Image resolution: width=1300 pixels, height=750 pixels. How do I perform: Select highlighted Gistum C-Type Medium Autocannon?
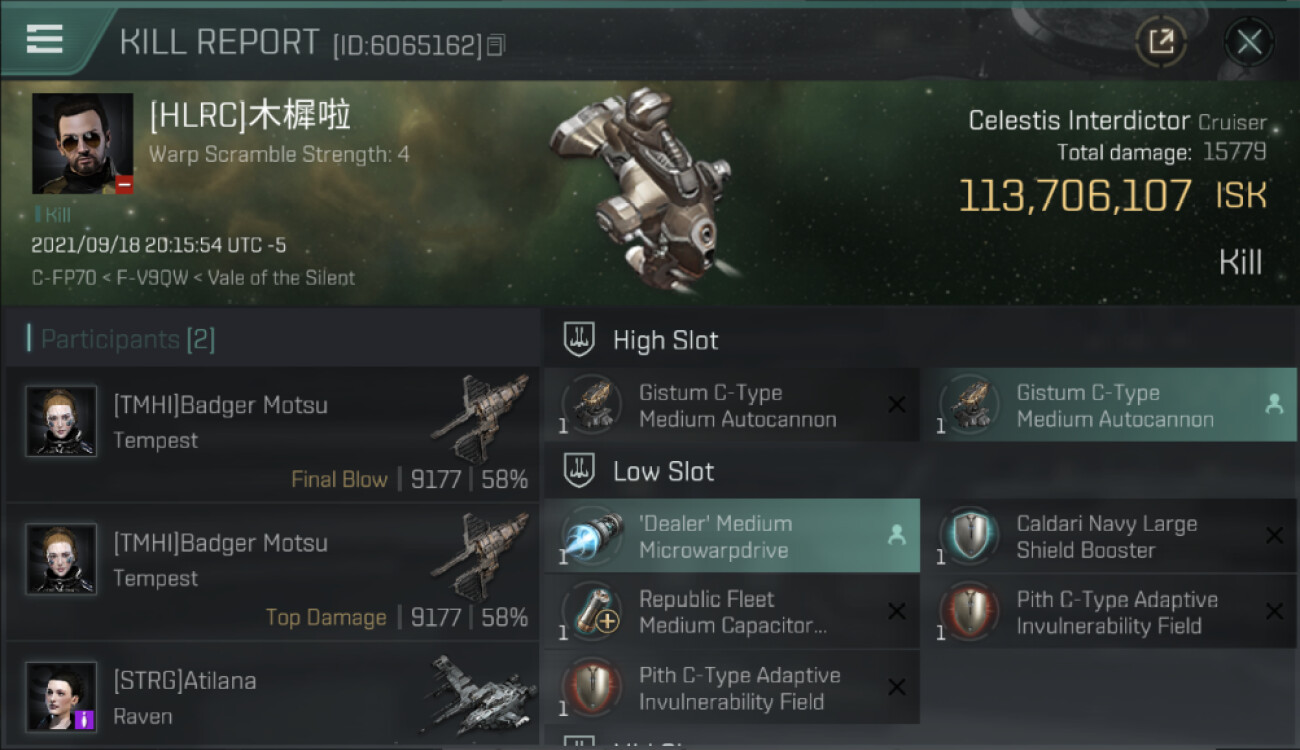(1108, 405)
